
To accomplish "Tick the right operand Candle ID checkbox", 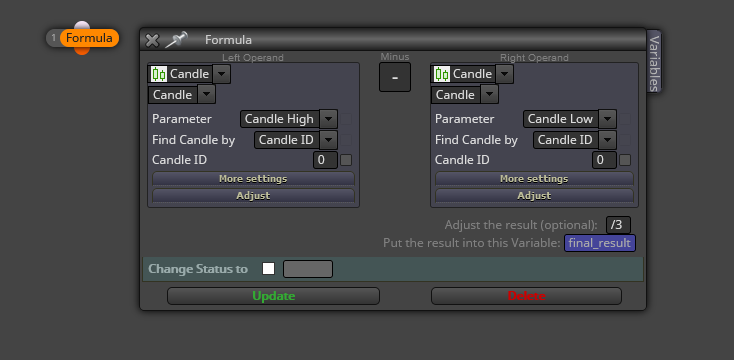I will pos(625,160).
